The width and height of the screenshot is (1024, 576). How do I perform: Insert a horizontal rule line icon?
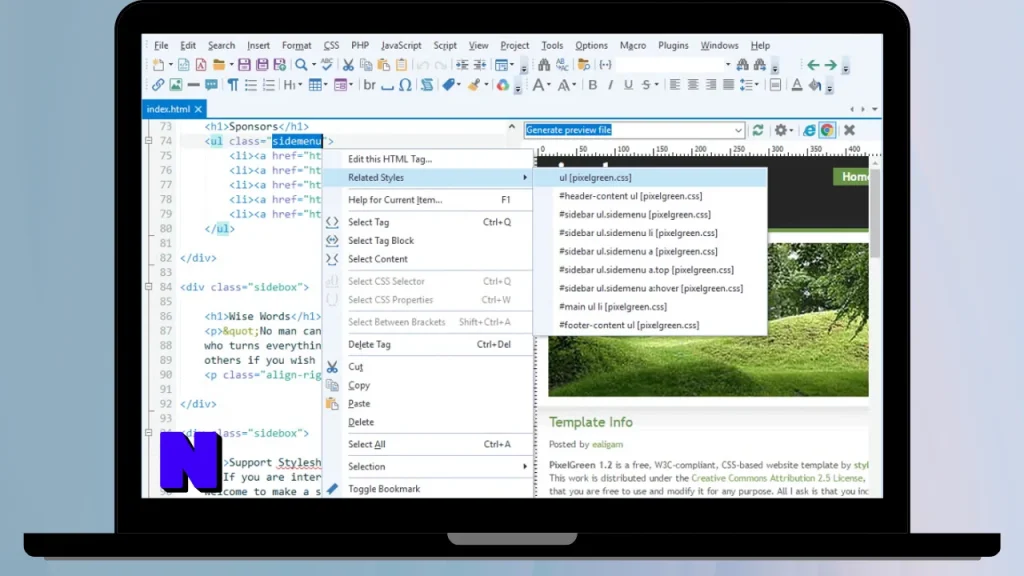[x=193, y=85]
